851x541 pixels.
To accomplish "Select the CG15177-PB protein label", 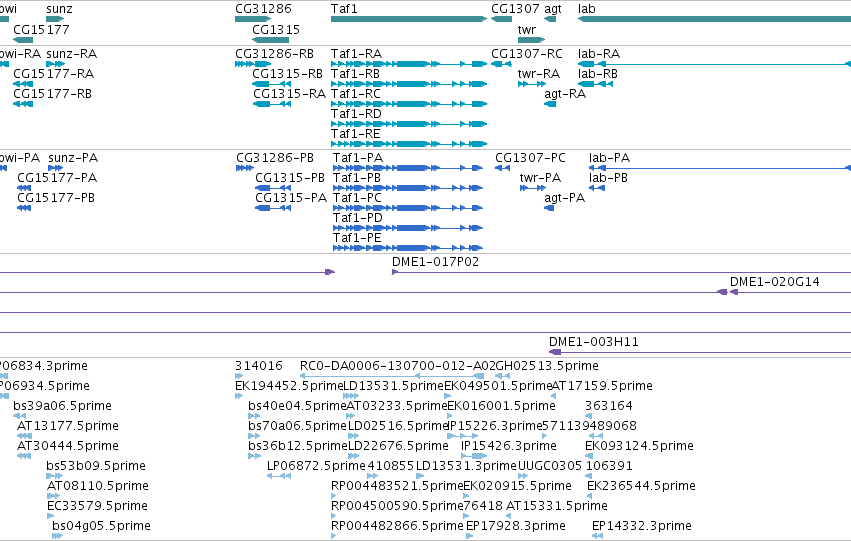I will [x=56, y=198].
